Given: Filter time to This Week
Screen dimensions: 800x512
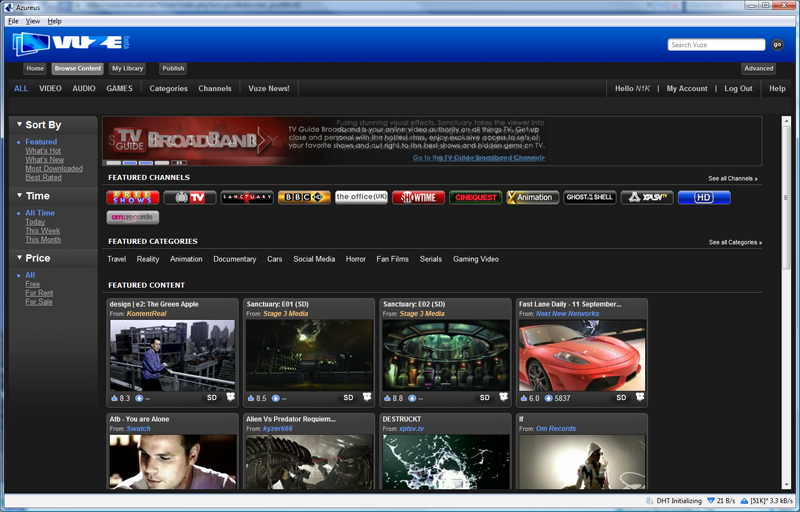Looking at the screenshot, I should click(43, 231).
